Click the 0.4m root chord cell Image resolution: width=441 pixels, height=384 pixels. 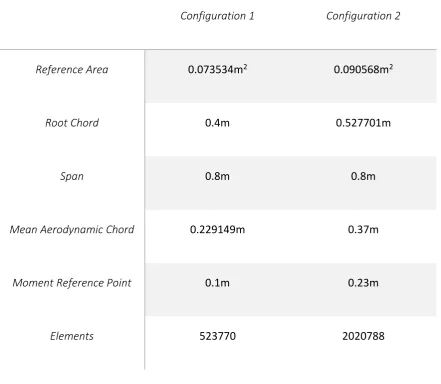tap(217, 123)
